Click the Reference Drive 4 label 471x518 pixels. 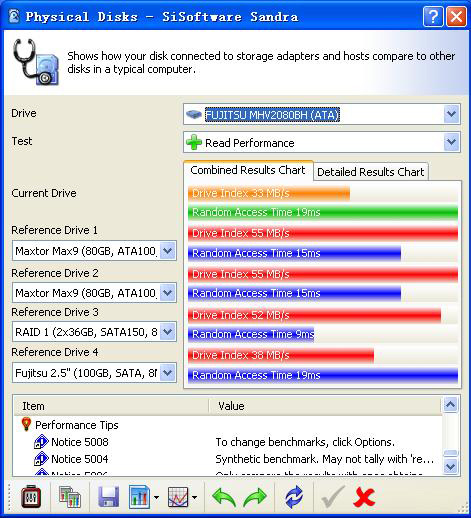pyautogui.click(x=55, y=352)
